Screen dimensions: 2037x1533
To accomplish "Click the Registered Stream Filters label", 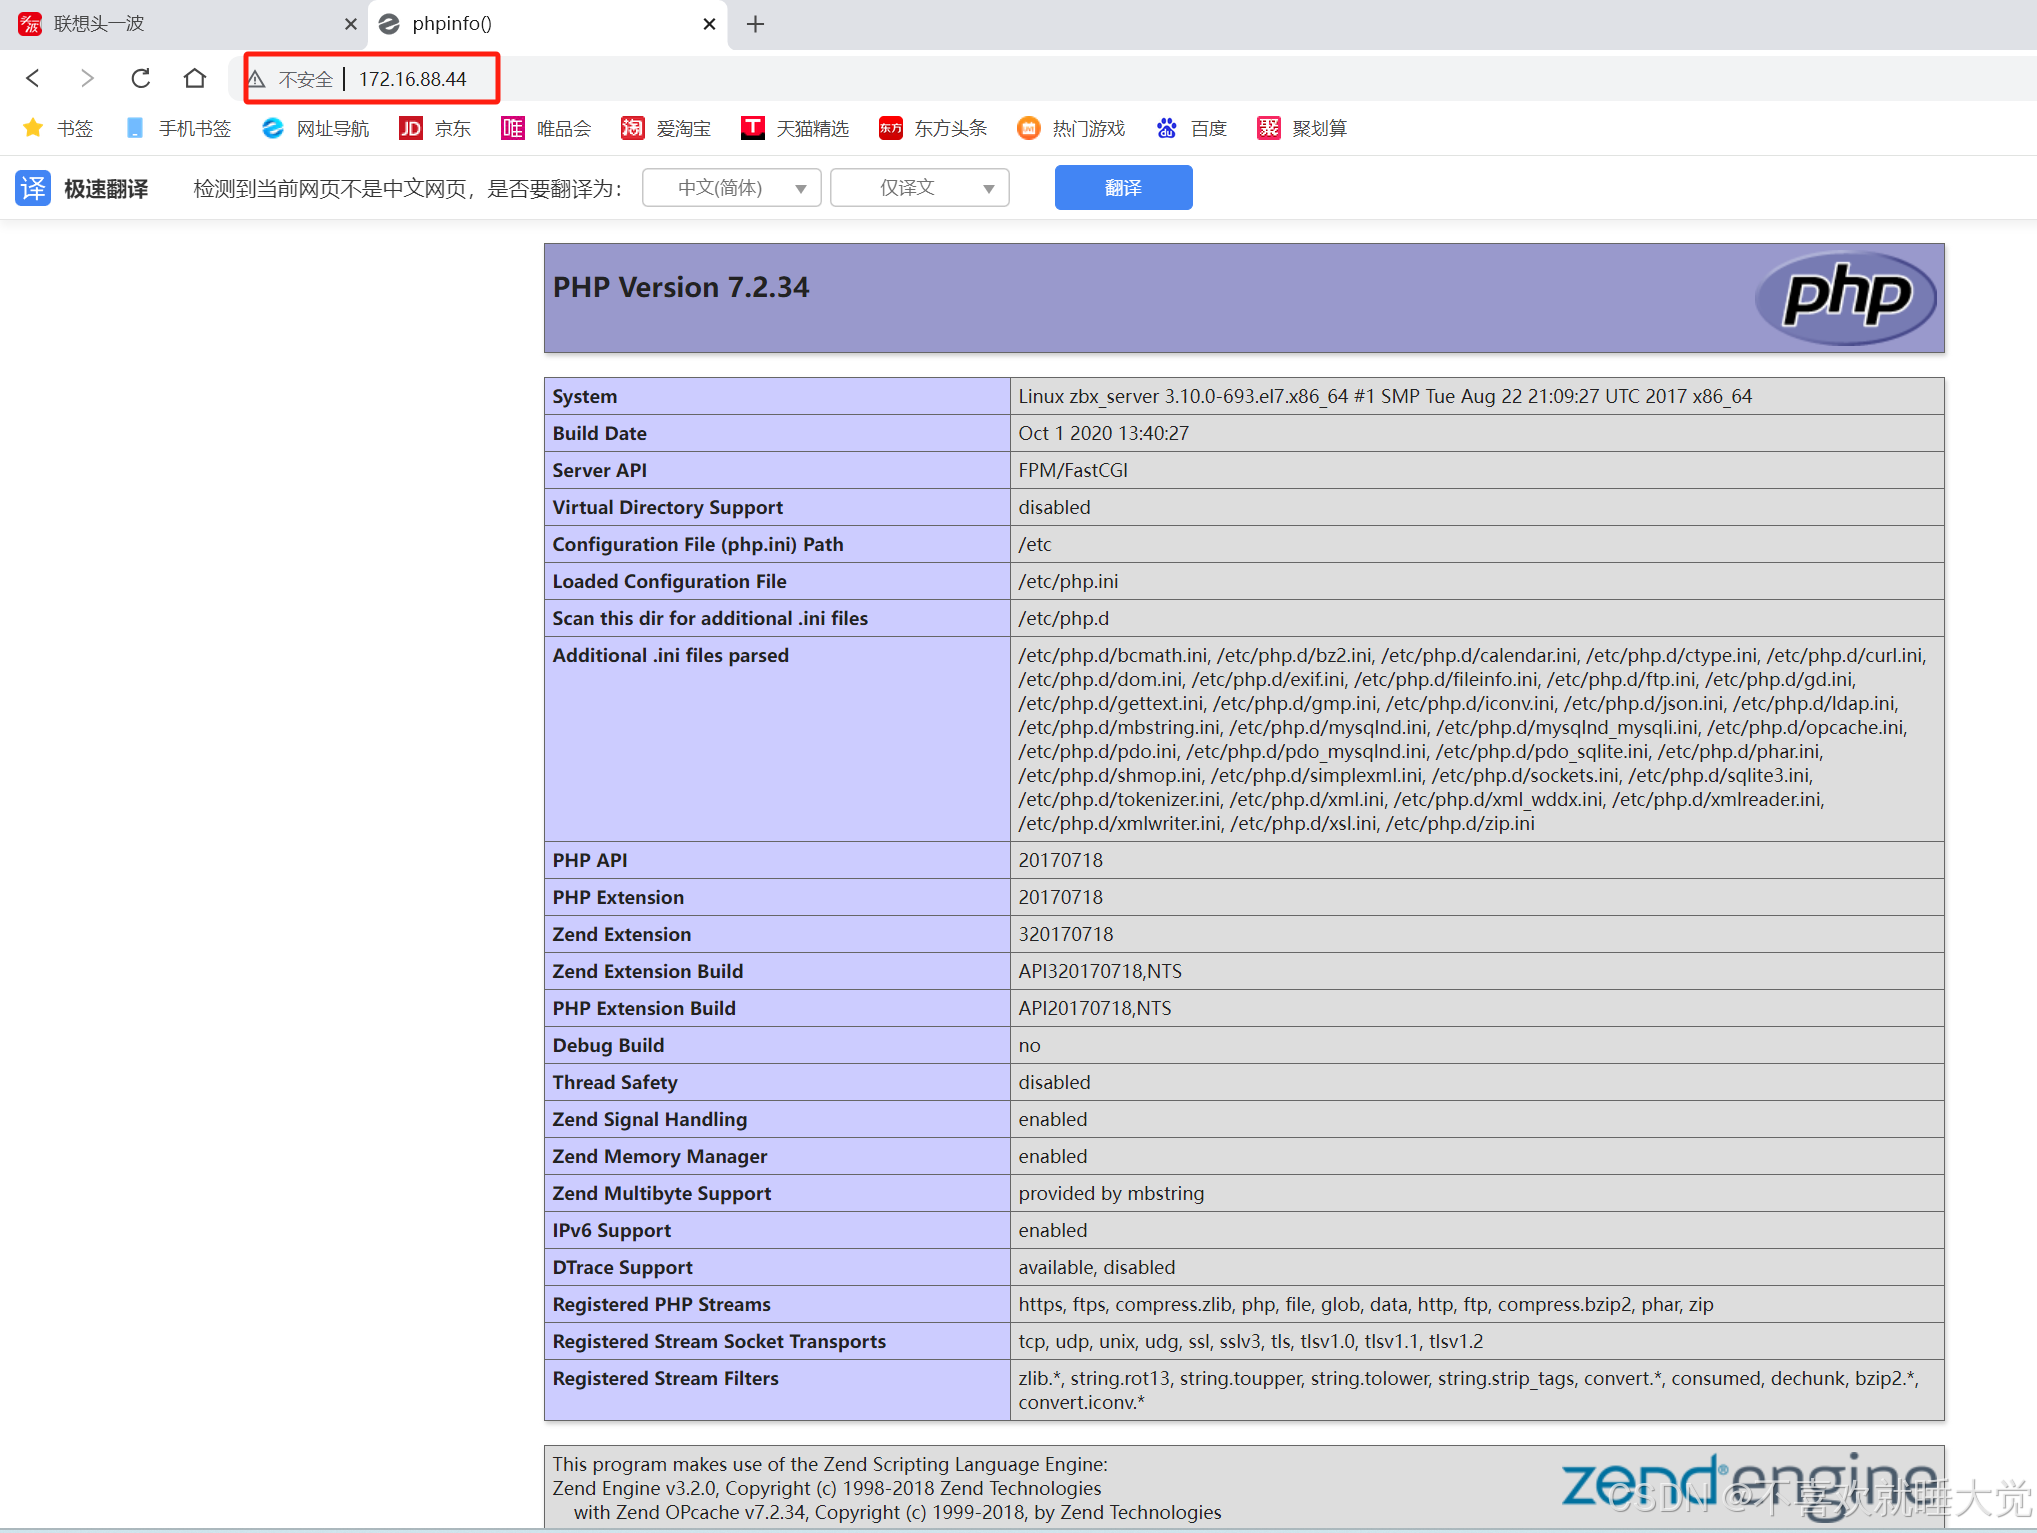I will tap(665, 1378).
